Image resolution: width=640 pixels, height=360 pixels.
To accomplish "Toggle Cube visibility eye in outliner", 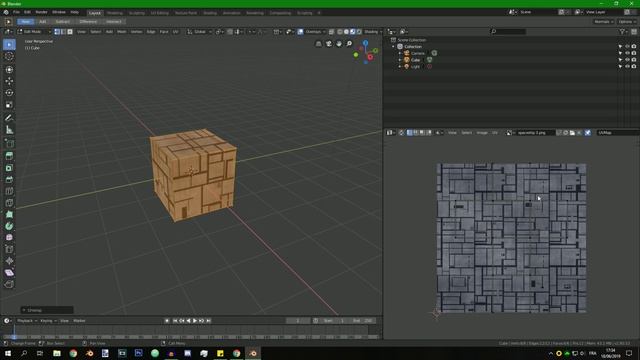I will pyautogui.click(x=627, y=60).
